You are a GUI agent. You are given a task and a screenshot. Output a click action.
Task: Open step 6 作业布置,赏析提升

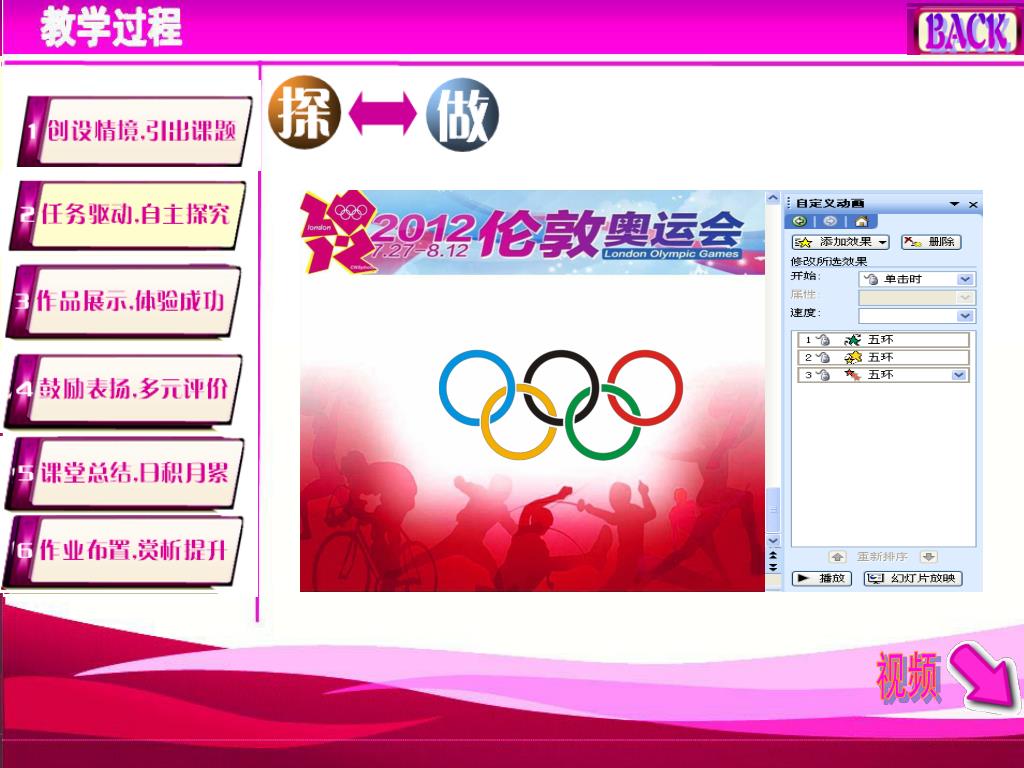124,551
